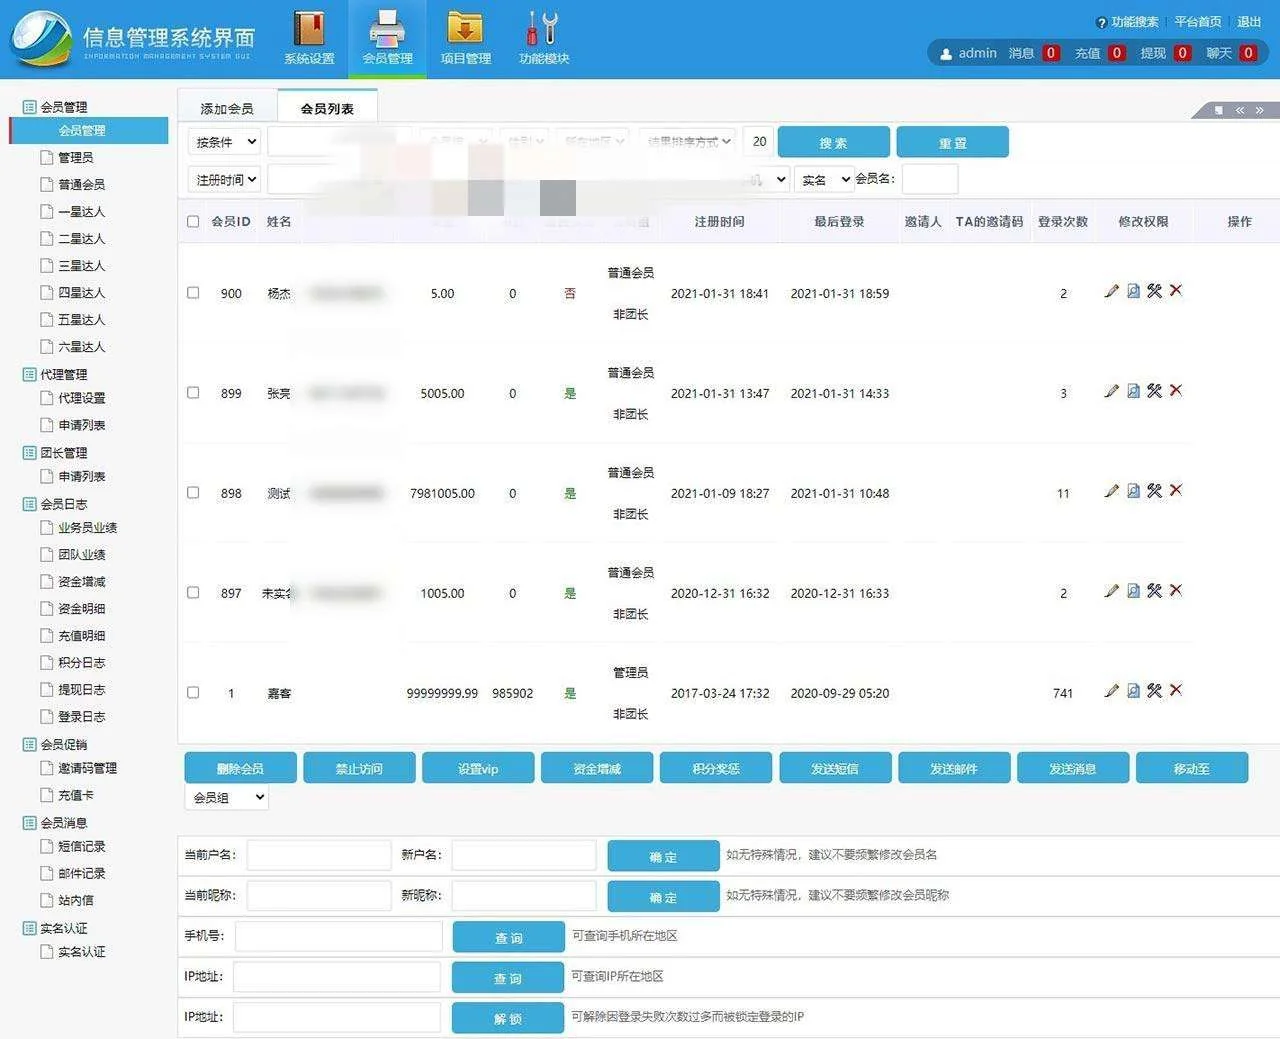Screen dimensions: 1280x1039
Task: Click the 退出 logout link
Action: 1249,21
